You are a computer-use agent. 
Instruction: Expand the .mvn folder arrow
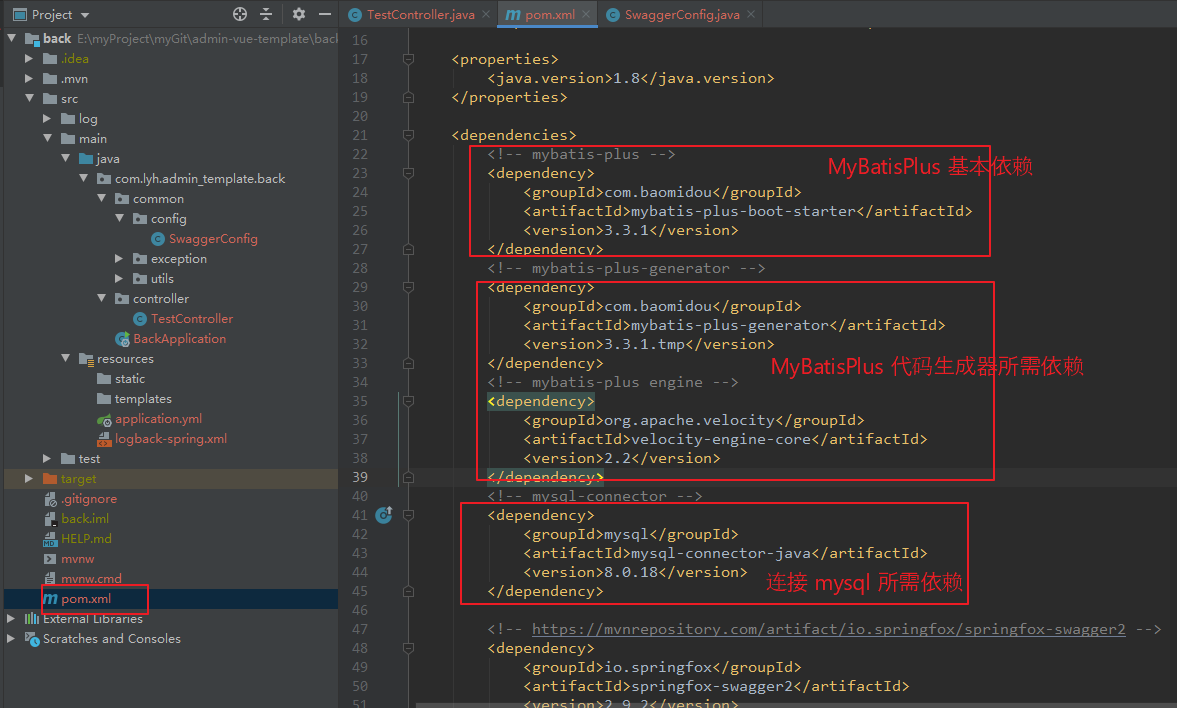[29, 78]
